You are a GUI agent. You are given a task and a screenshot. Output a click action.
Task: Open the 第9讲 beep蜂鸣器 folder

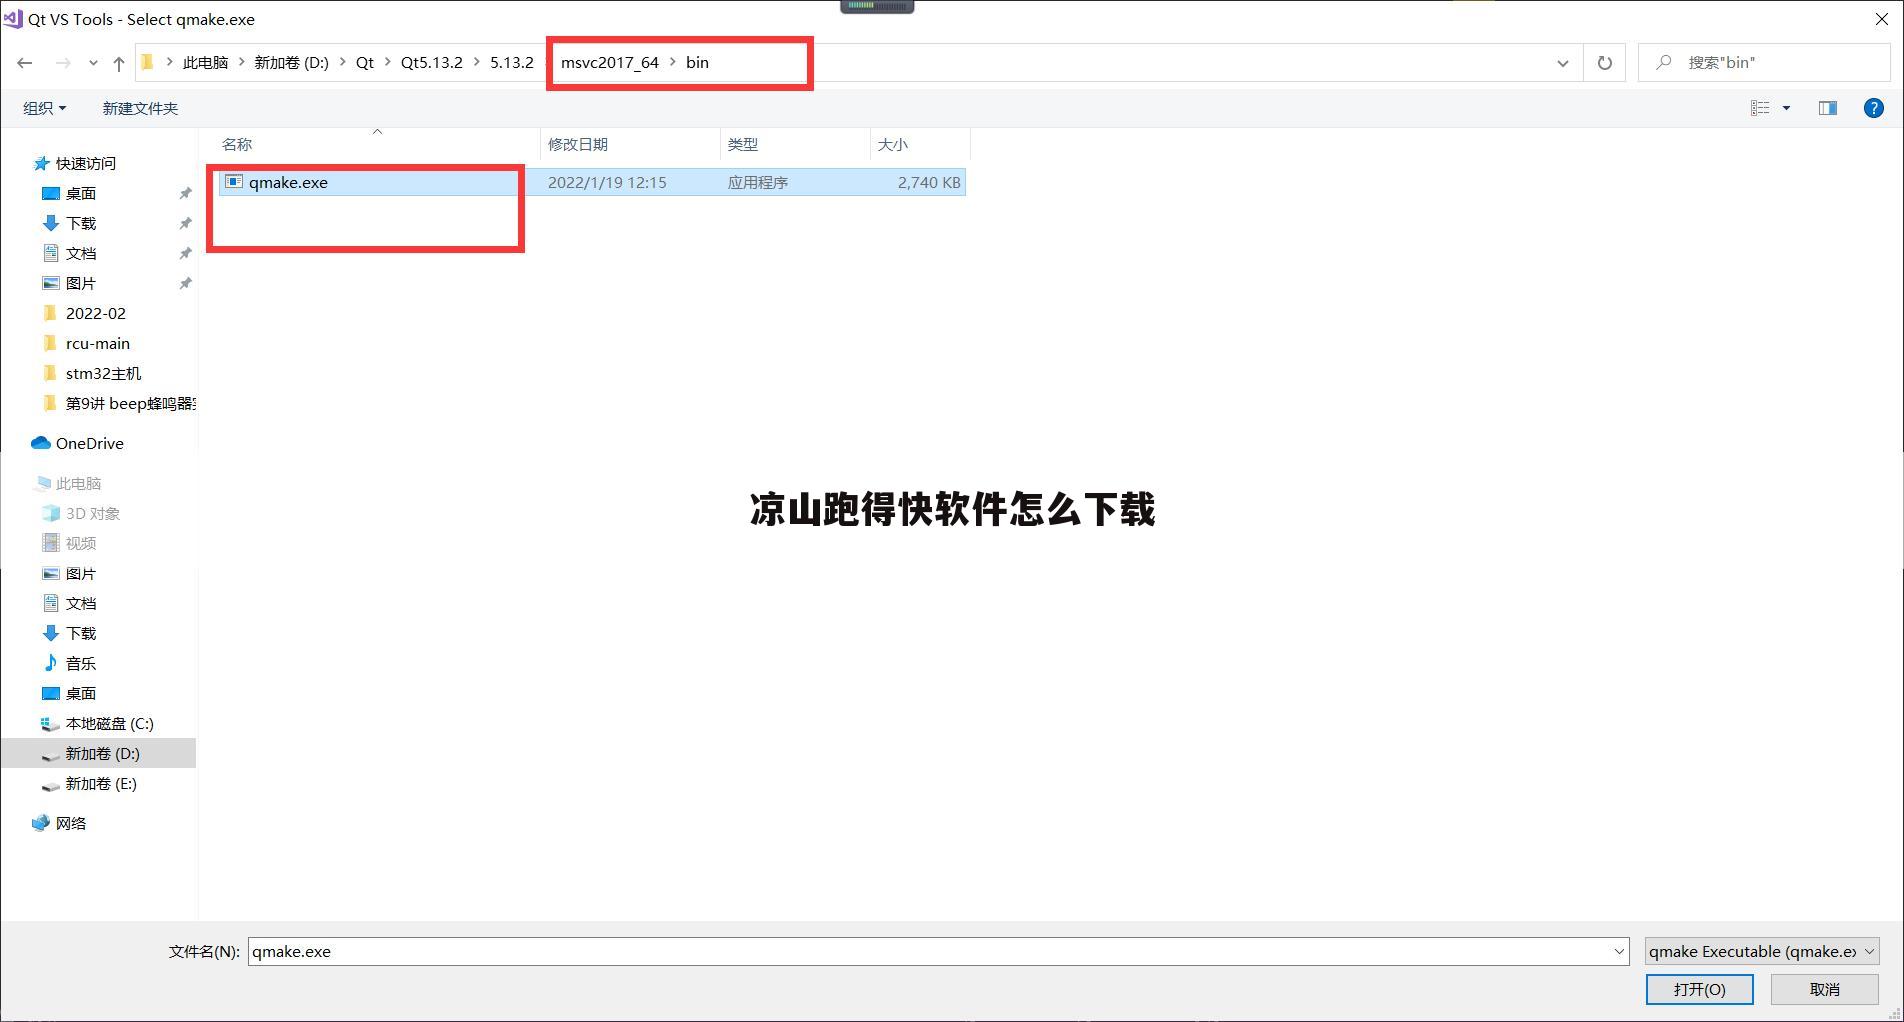[x=130, y=403]
